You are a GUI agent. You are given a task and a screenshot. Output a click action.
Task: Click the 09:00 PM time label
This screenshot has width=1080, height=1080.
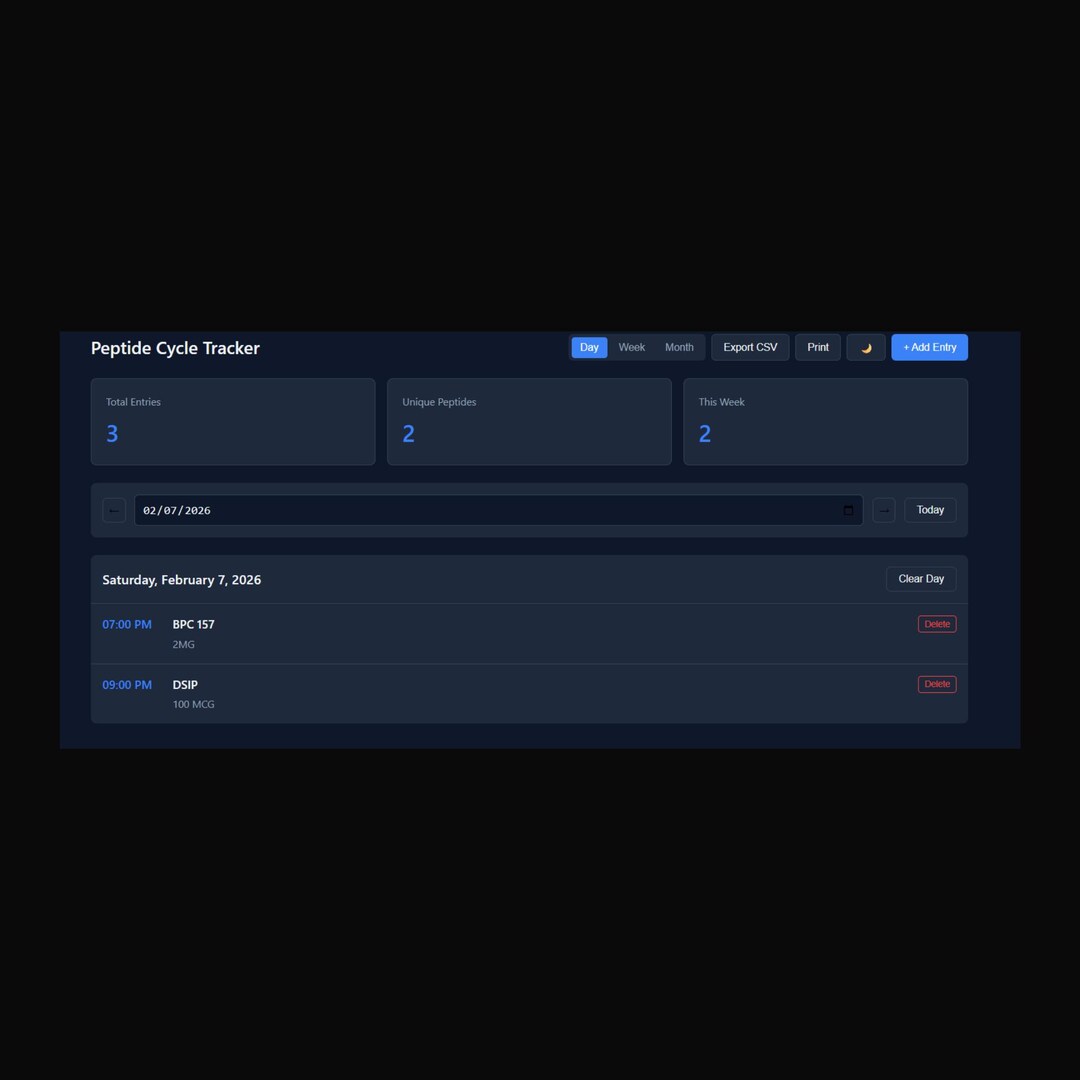(x=127, y=685)
